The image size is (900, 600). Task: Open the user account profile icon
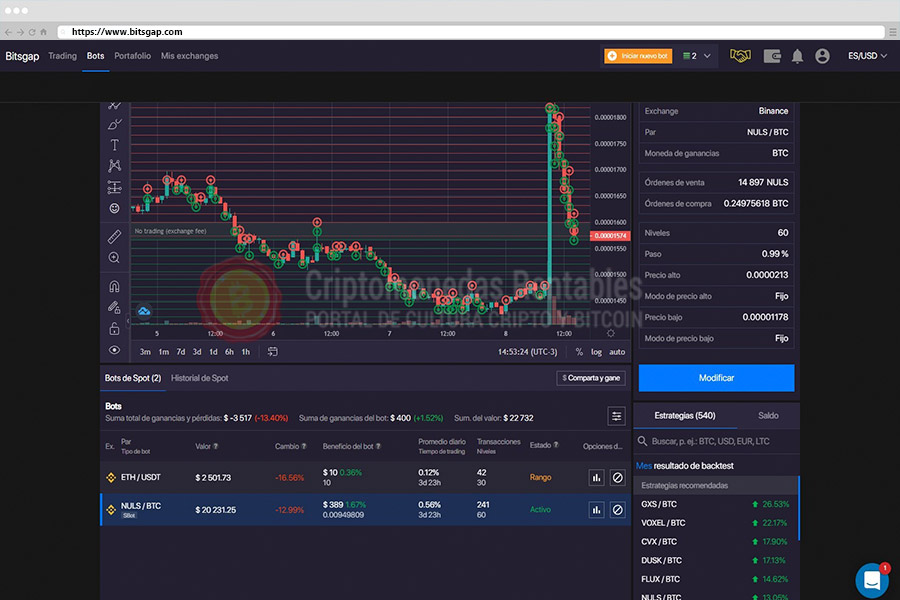[x=823, y=56]
